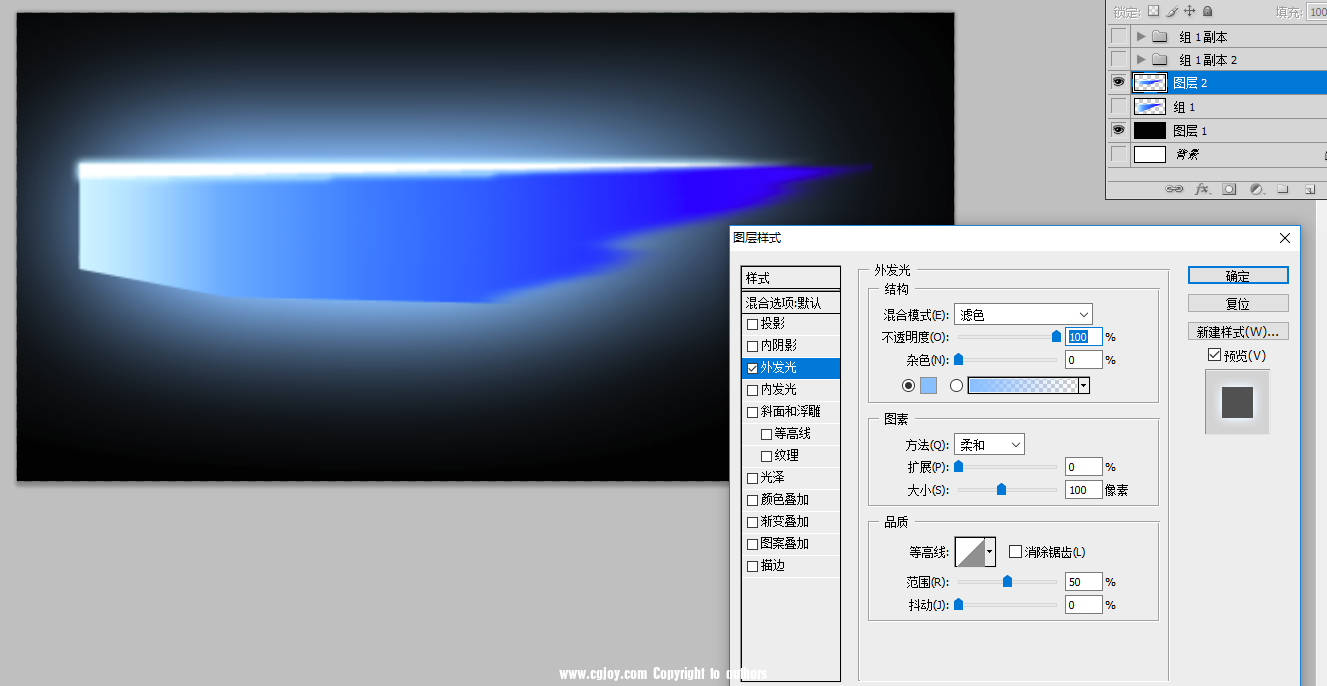This screenshot has width=1327, height=686.
Task: Click the 大小 size value field
Action: point(1084,490)
